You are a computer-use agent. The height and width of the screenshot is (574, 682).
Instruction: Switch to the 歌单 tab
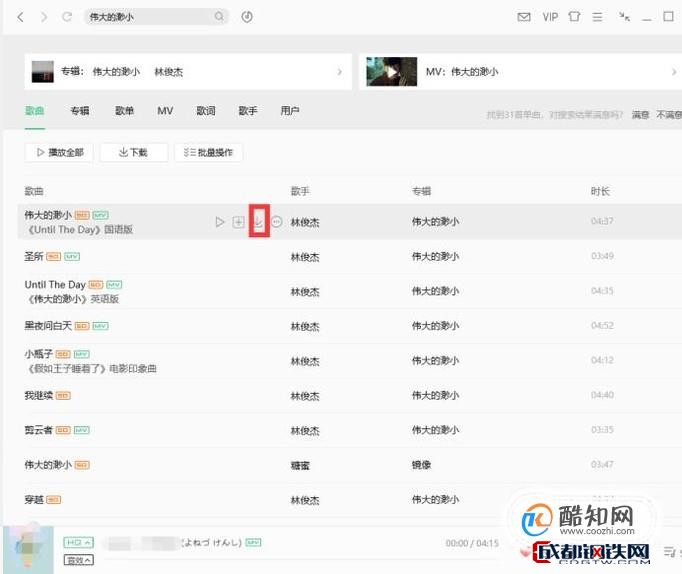click(124, 111)
